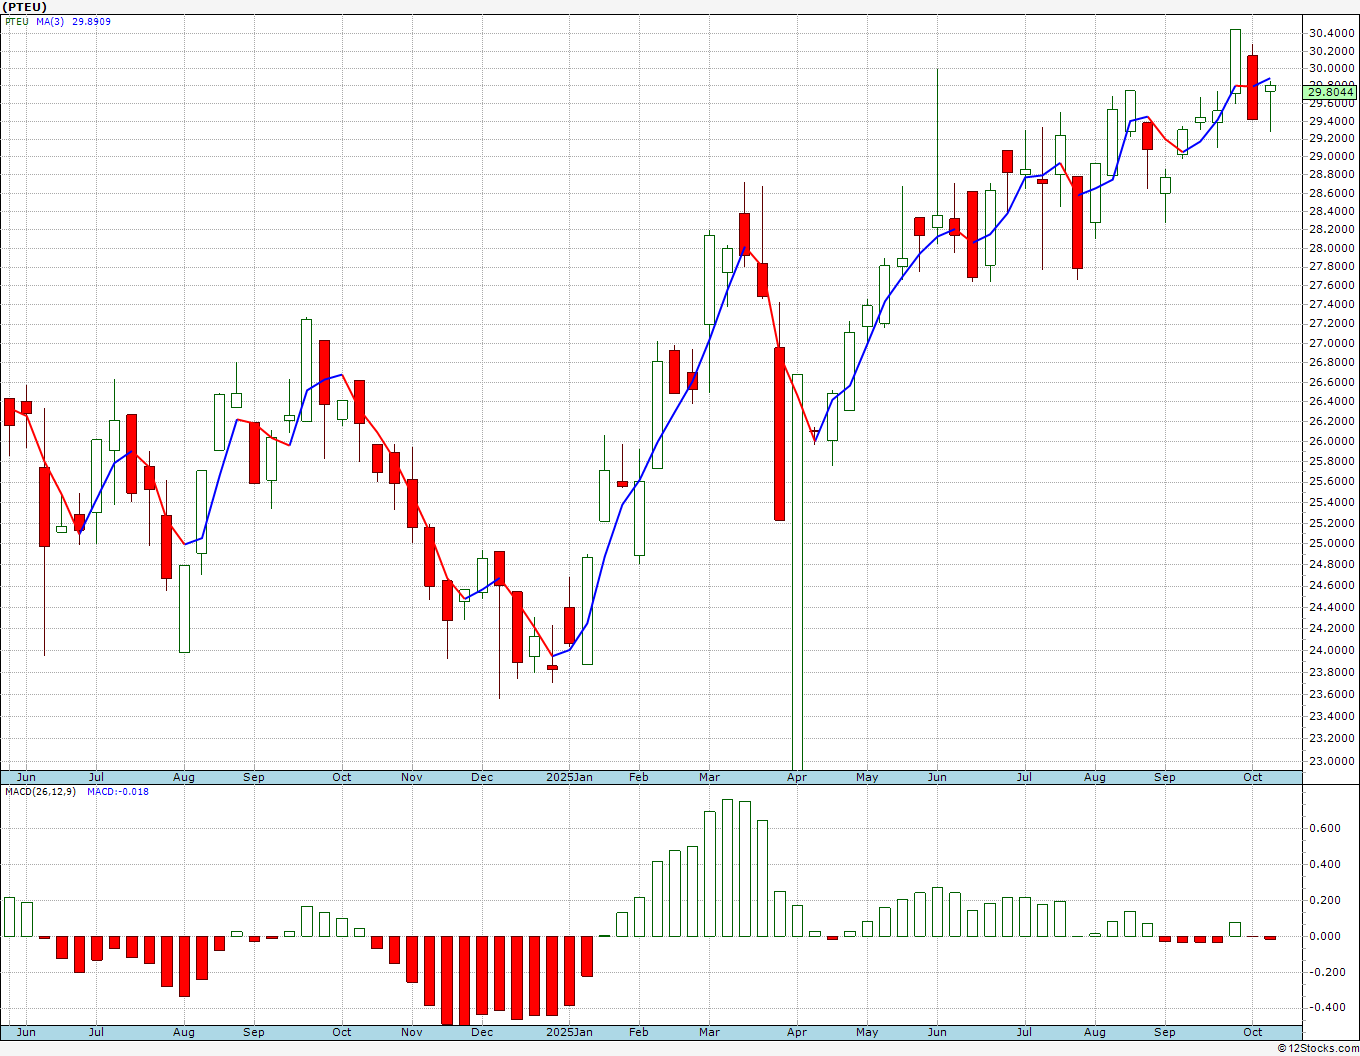
Task: Select Apr on the price chart axis
Action: click(797, 777)
